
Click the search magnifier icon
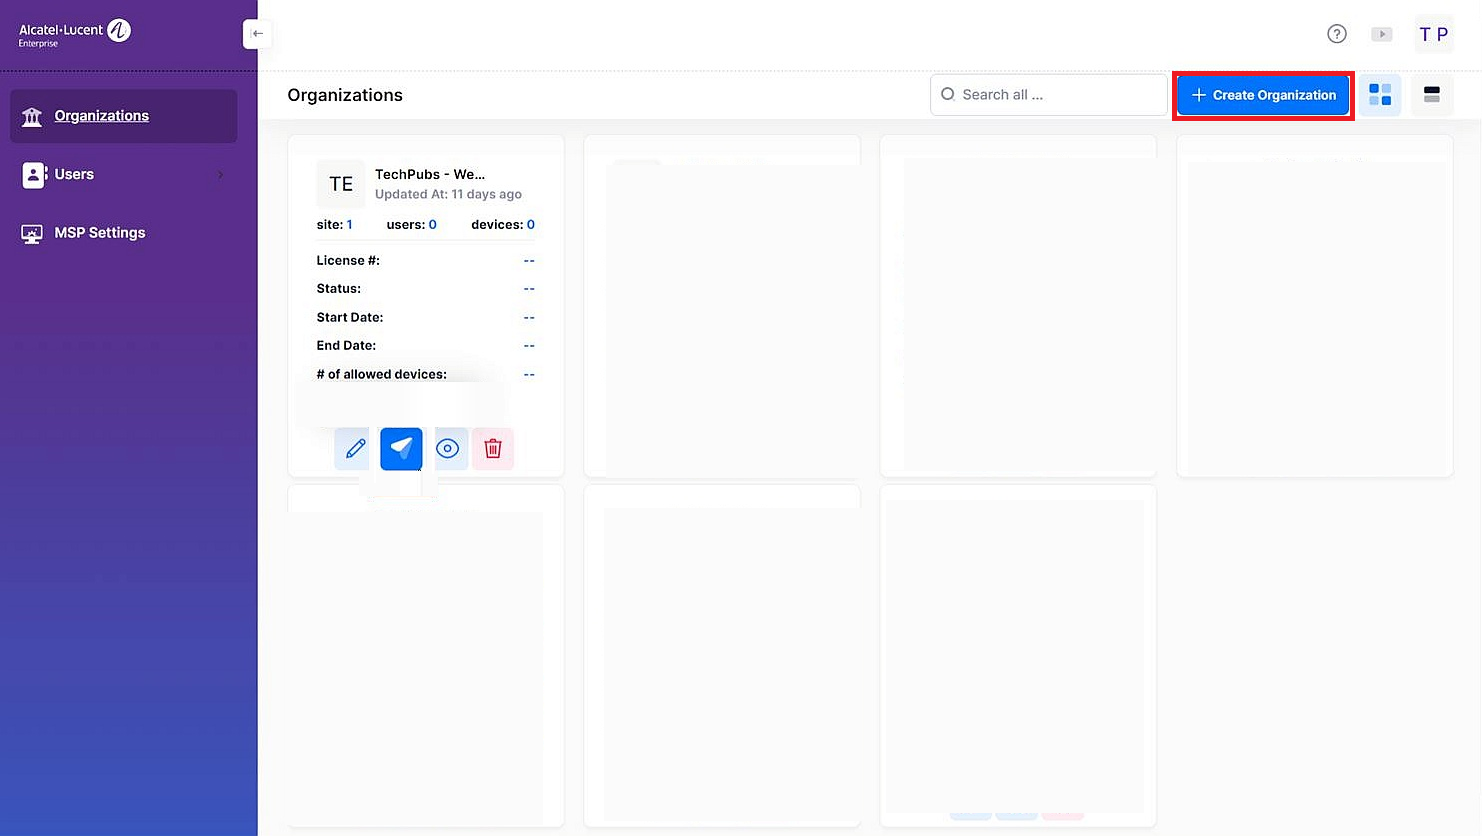click(x=948, y=94)
